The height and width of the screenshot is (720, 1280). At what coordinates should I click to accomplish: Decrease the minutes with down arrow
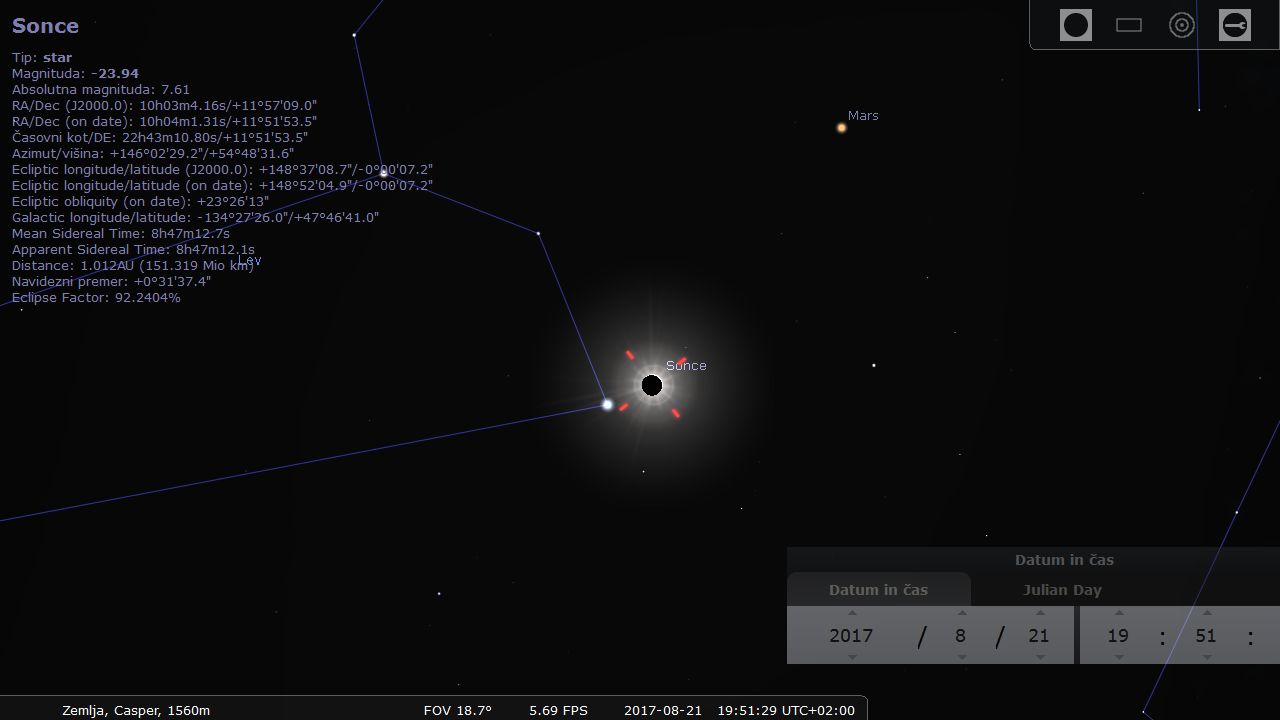[1207, 657]
